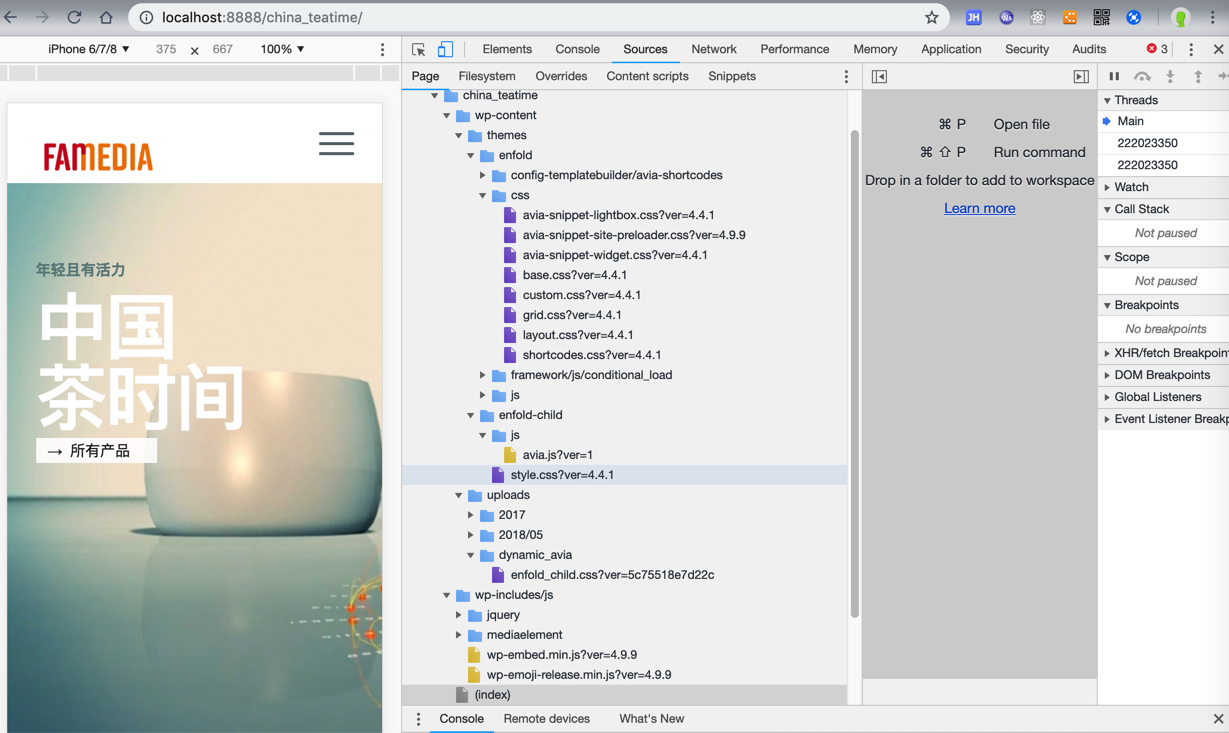Image resolution: width=1229 pixels, height=733 pixels.
Task: Expand the Watch section
Action: 1107,187
